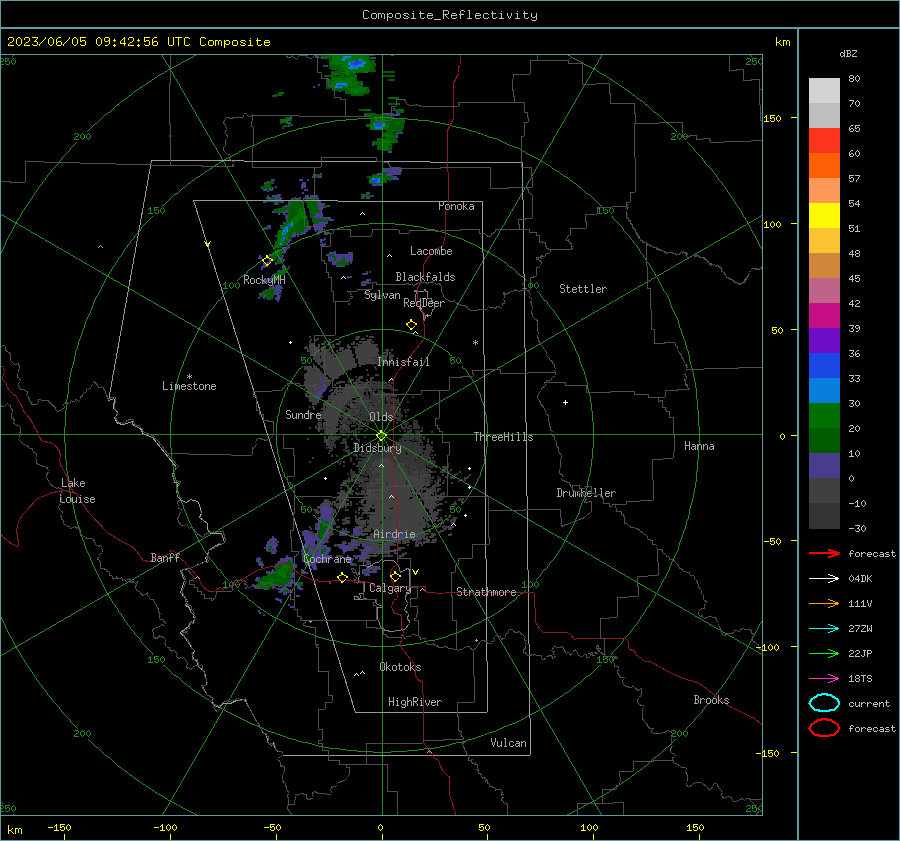This screenshot has width=900, height=841.
Task: Pick the tan 45-48 dBZ color swatch
Action: pos(824,266)
